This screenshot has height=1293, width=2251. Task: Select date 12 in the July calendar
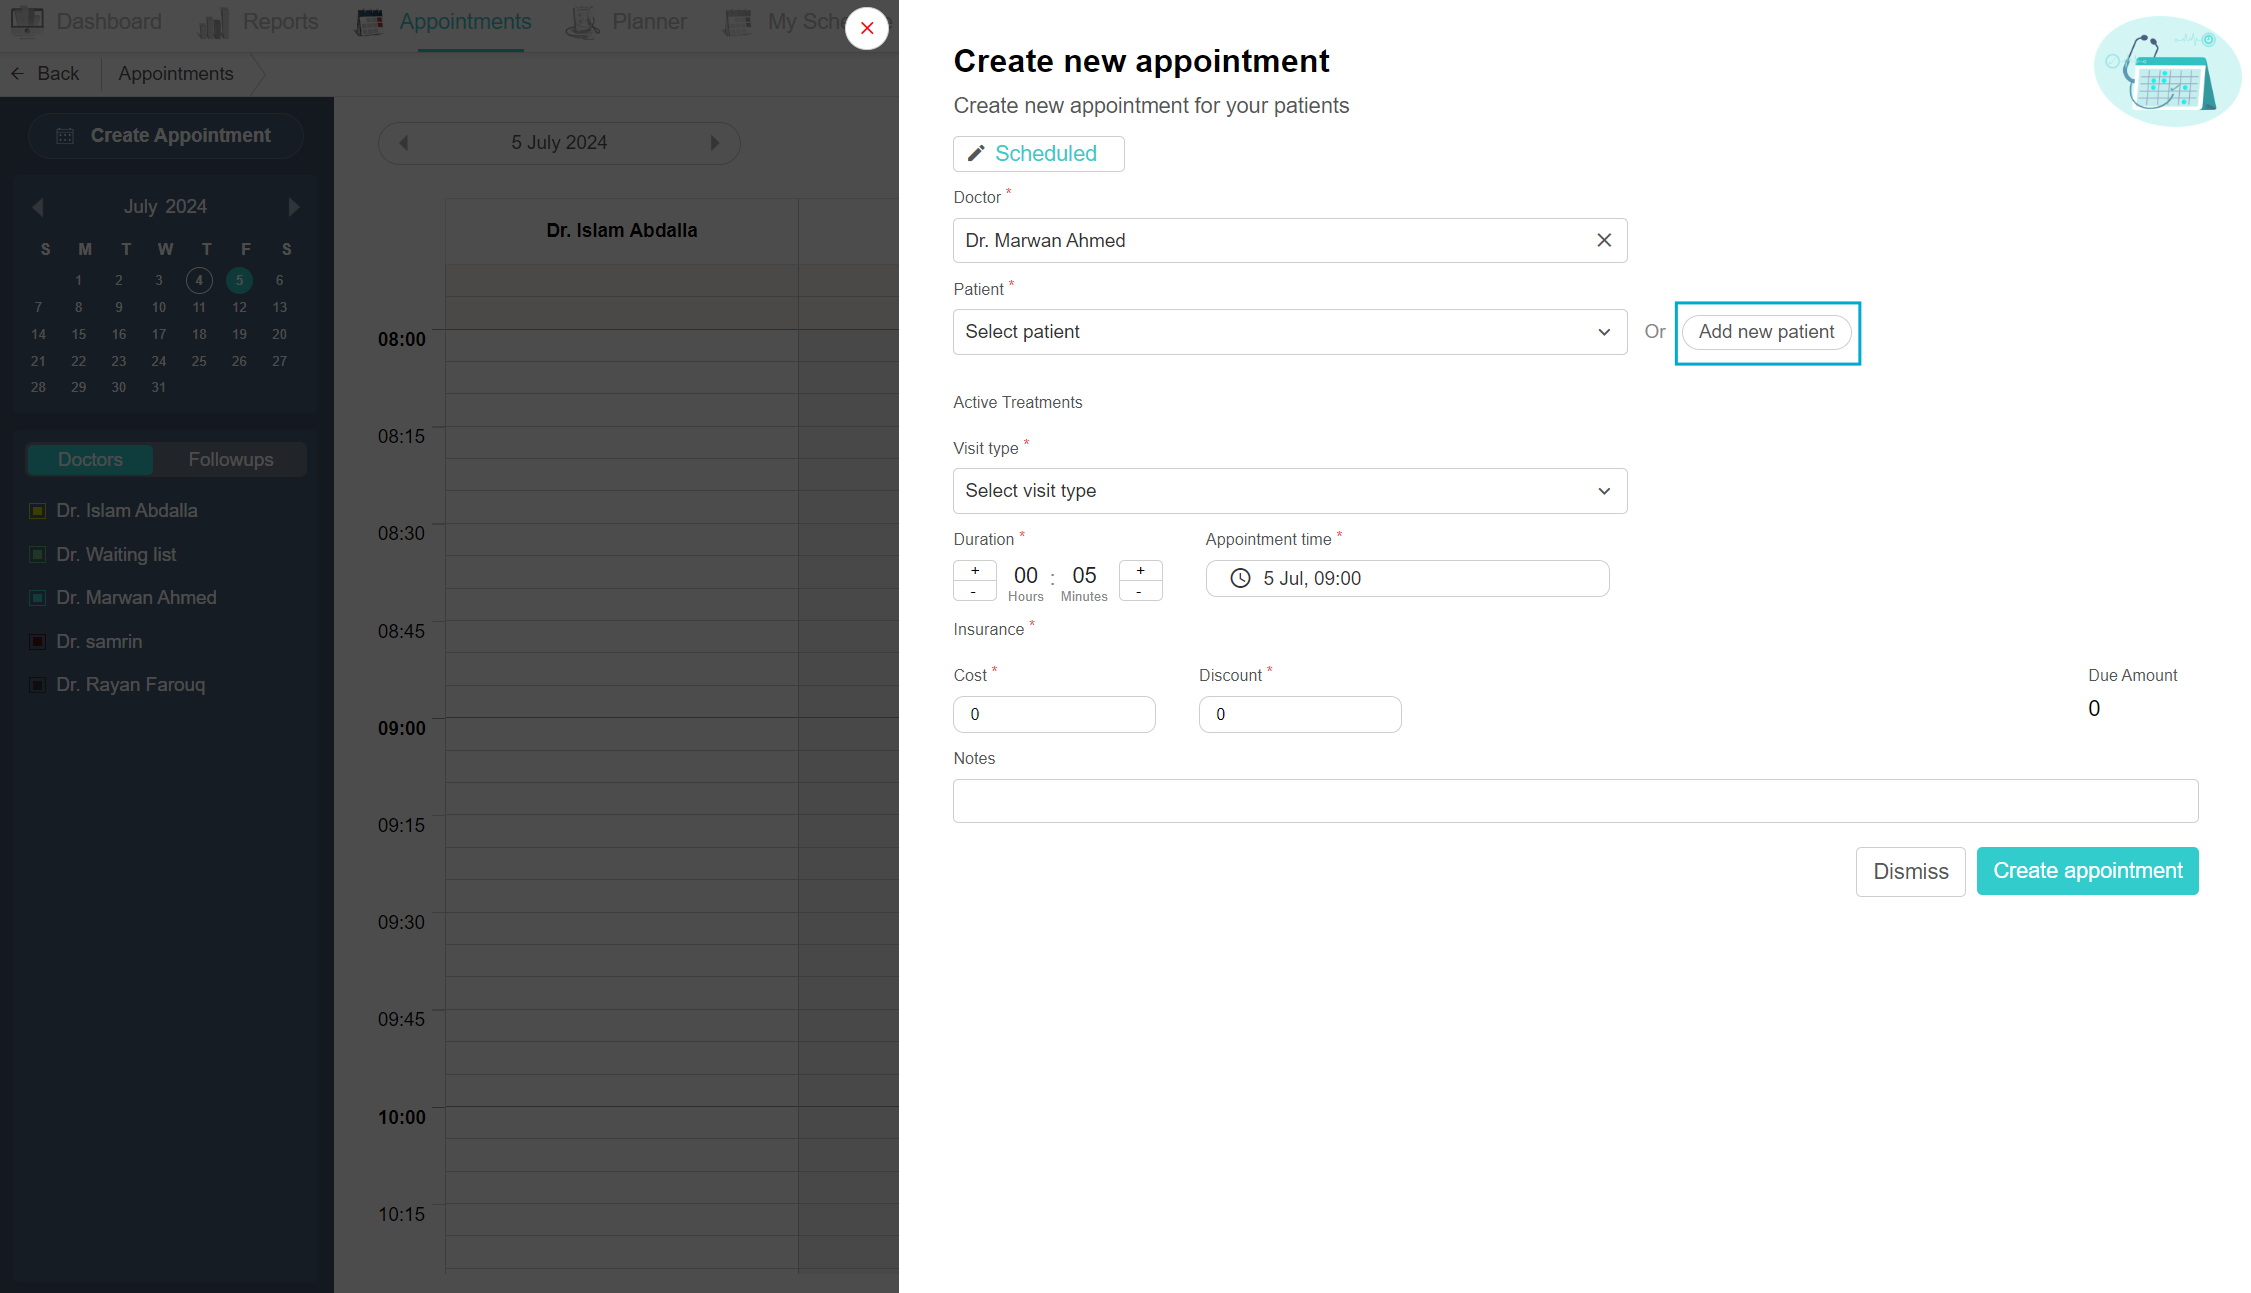point(239,307)
